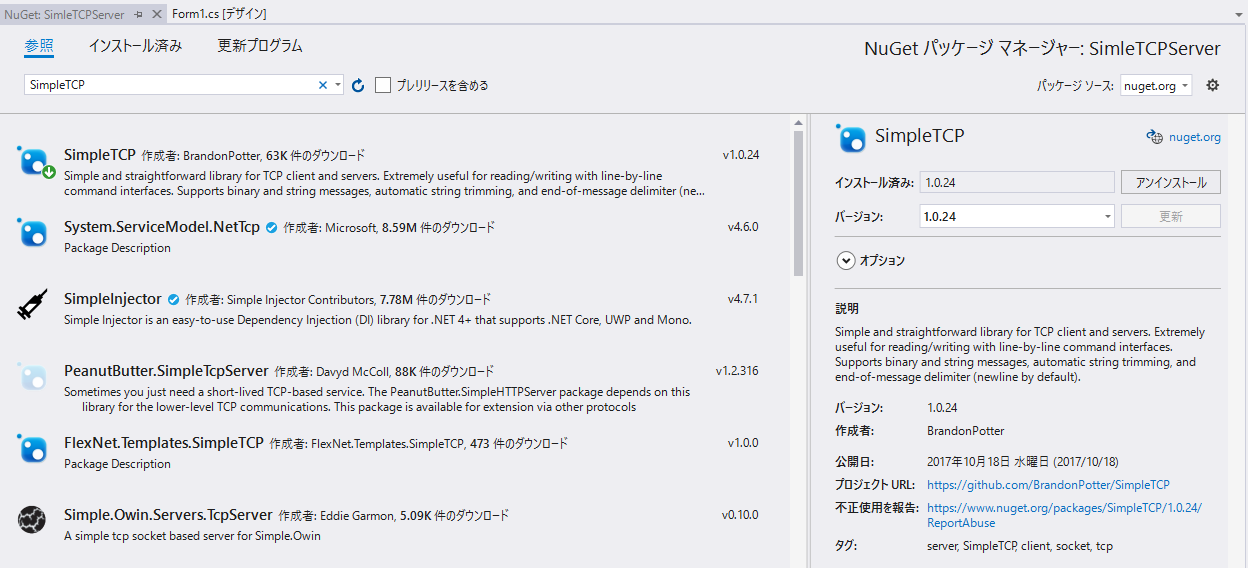This screenshot has width=1248, height=568.
Task: Expand the オプション section
Action: pos(846,260)
